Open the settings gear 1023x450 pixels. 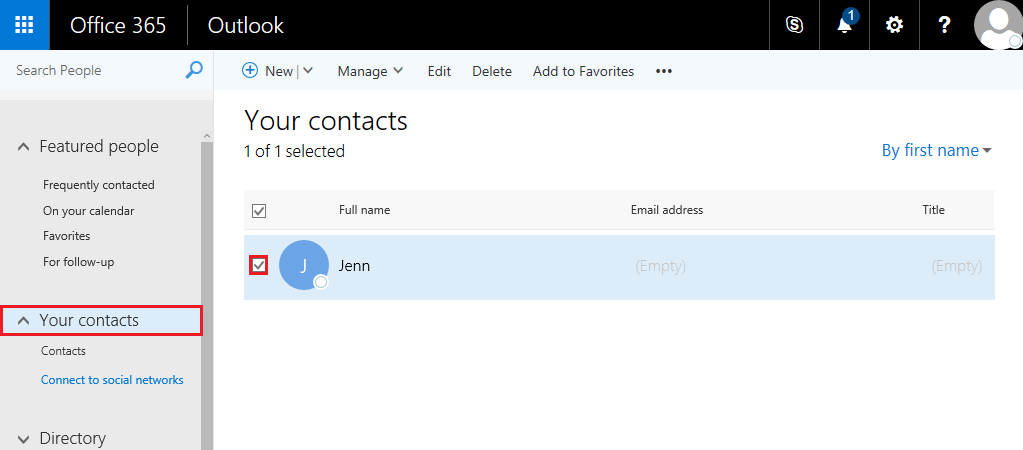(894, 25)
